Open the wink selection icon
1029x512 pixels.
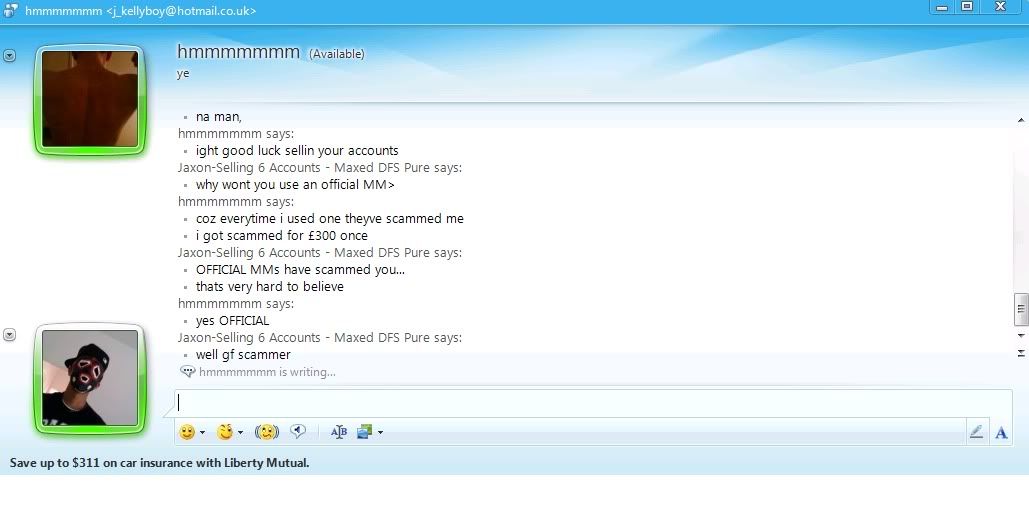[225, 432]
